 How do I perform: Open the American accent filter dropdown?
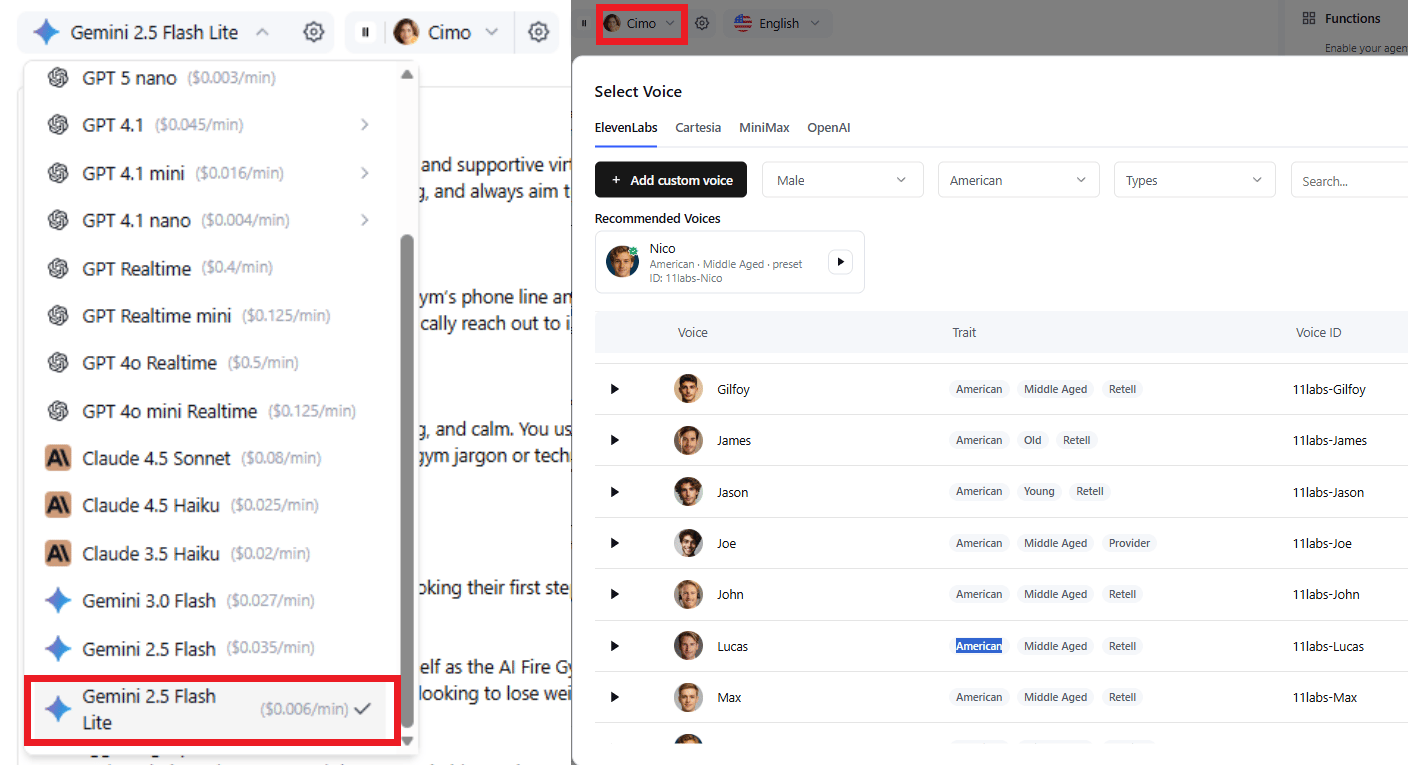[x=1018, y=180]
